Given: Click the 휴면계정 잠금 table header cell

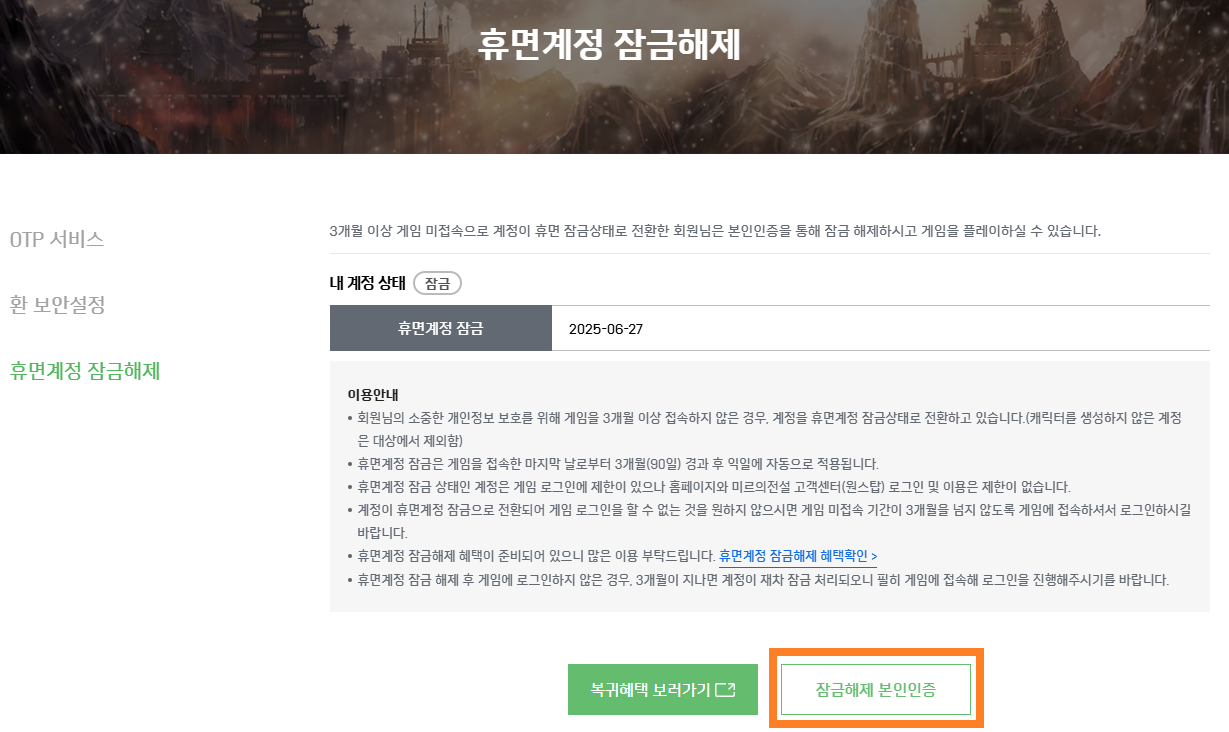Looking at the screenshot, I should [x=441, y=328].
